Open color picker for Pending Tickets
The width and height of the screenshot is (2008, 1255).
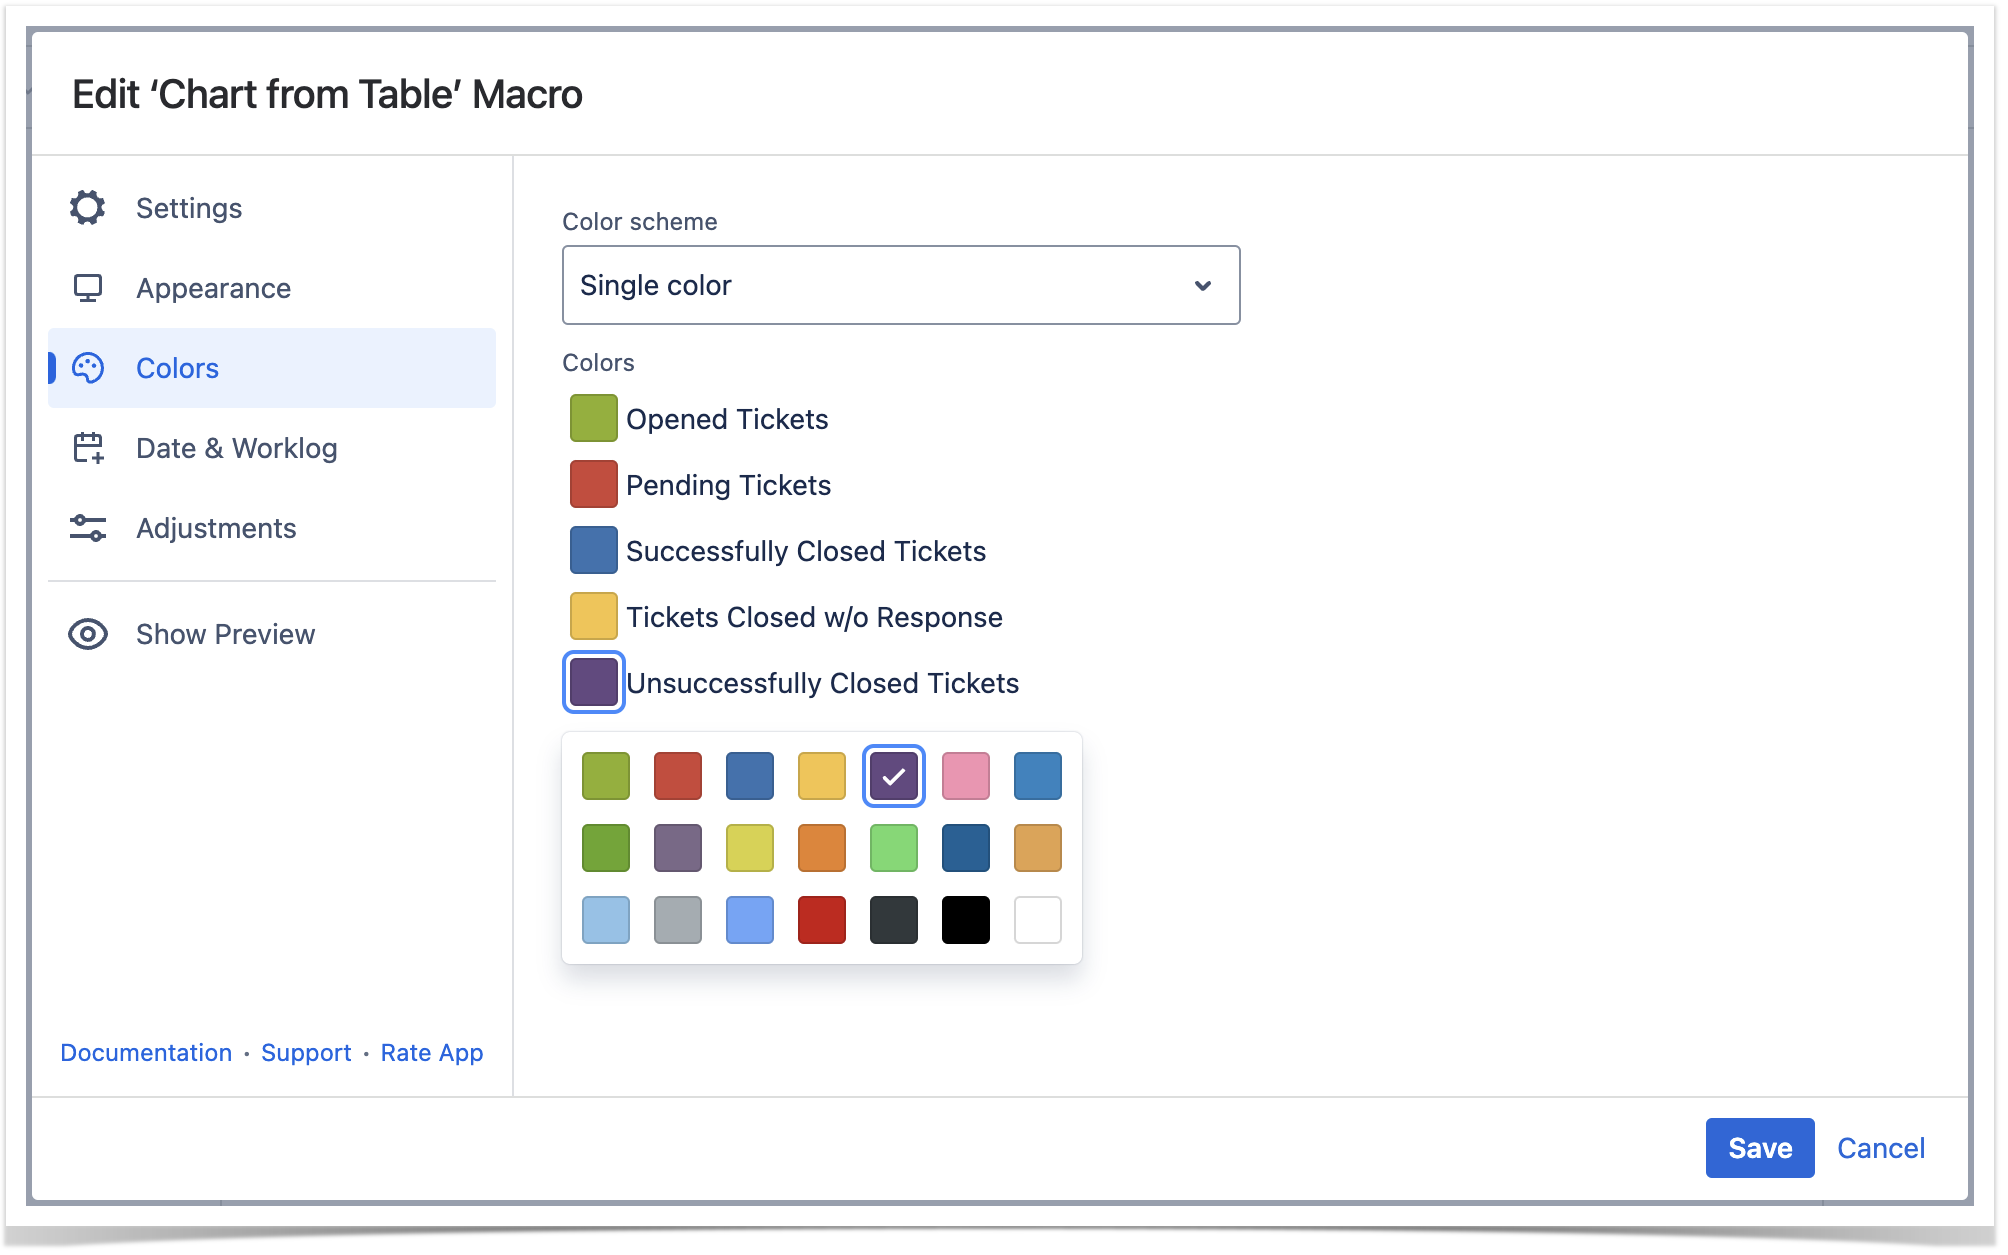593,484
